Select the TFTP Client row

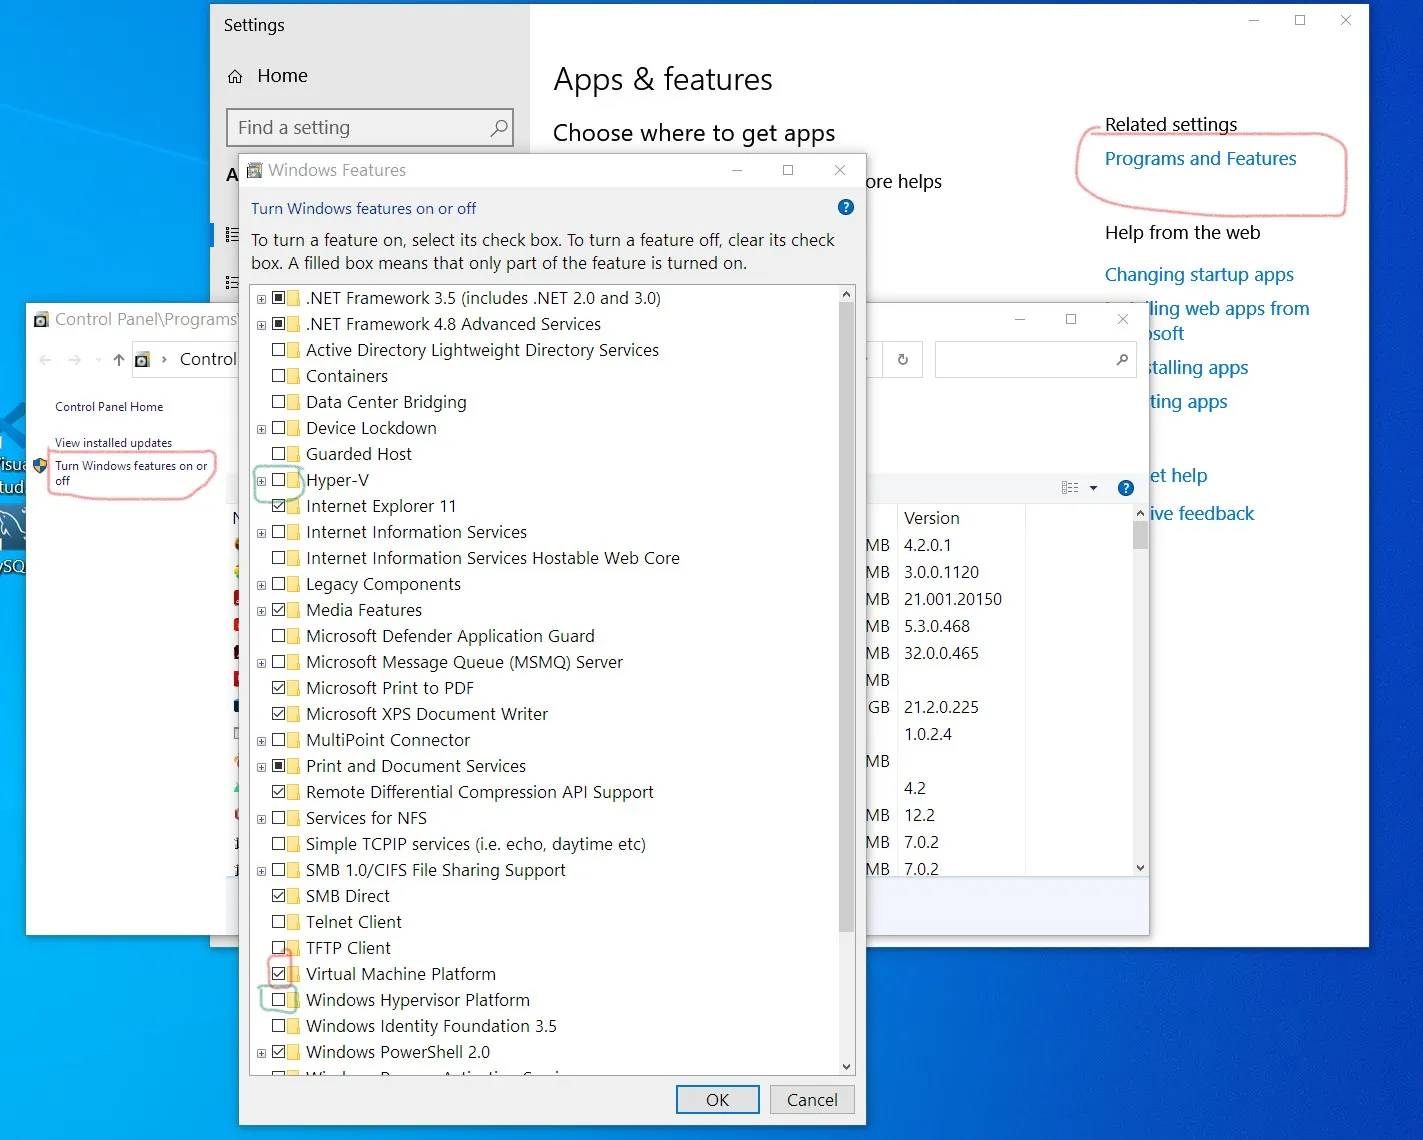348,948
